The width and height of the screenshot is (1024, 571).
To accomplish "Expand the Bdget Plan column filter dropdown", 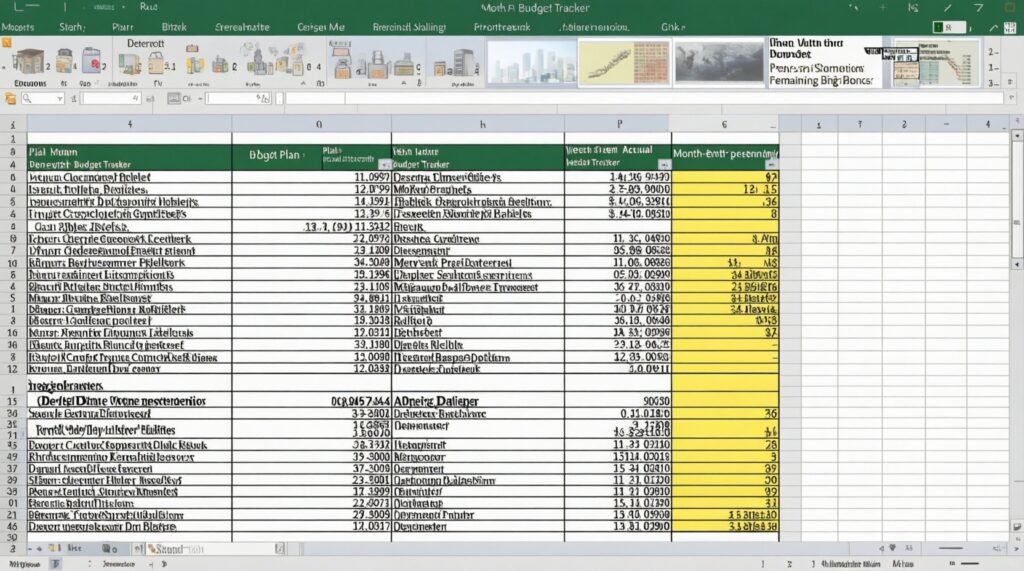I will click(x=385, y=163).
